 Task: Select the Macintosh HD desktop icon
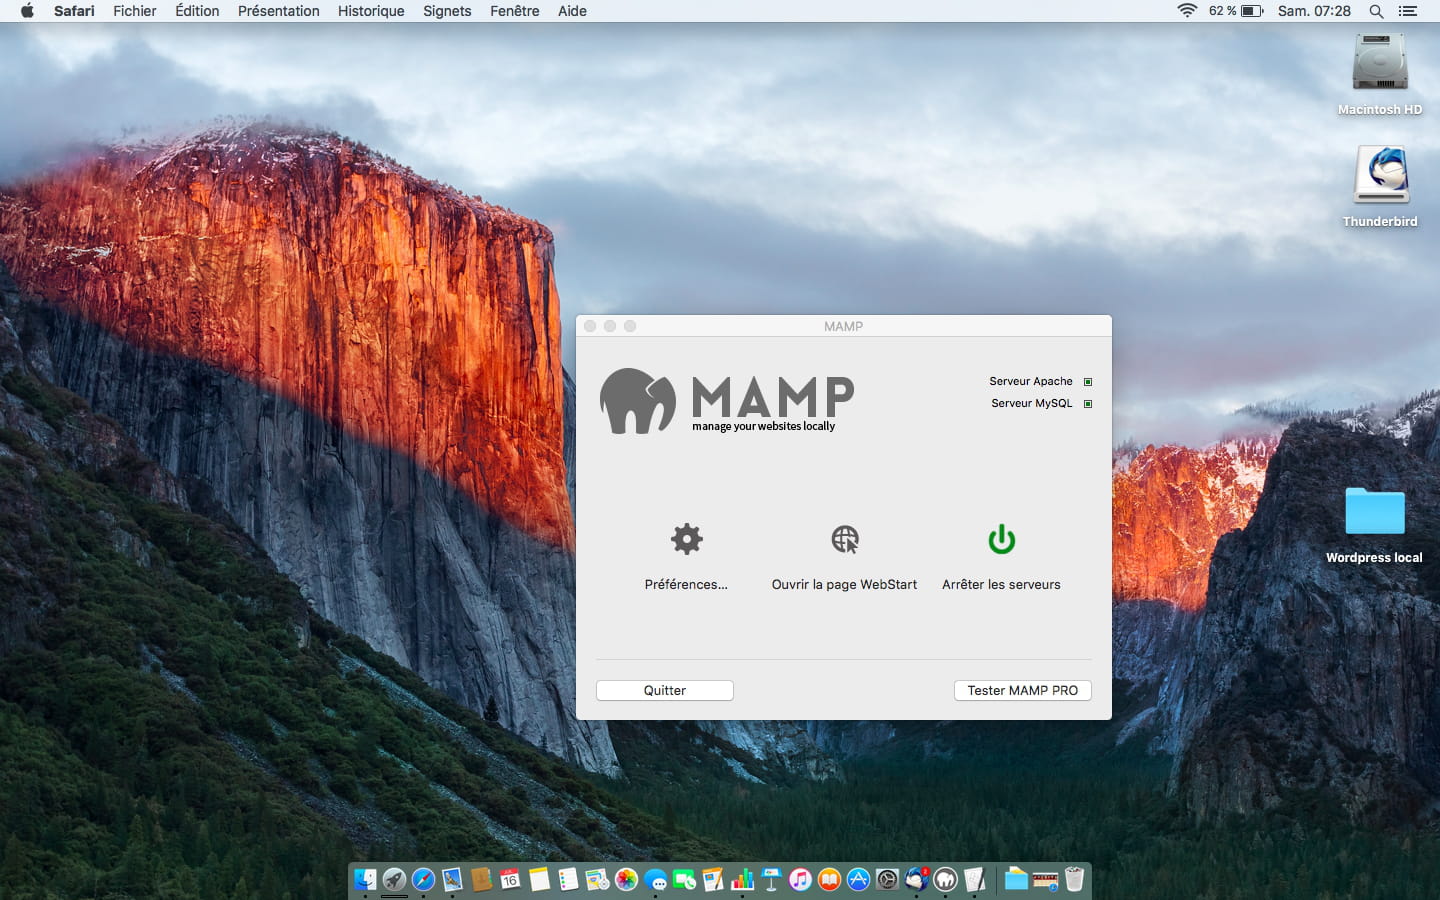1380,63
